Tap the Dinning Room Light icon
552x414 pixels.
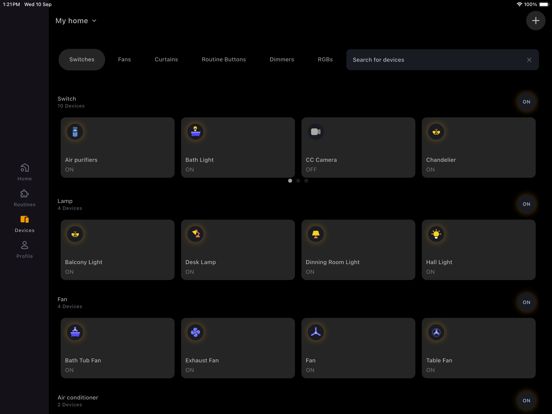[x=316, y=234]
